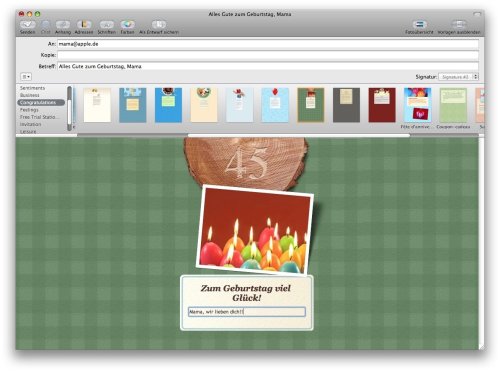
Task: Choose the peach template with round photo
Action: click(x=204, y=105)
